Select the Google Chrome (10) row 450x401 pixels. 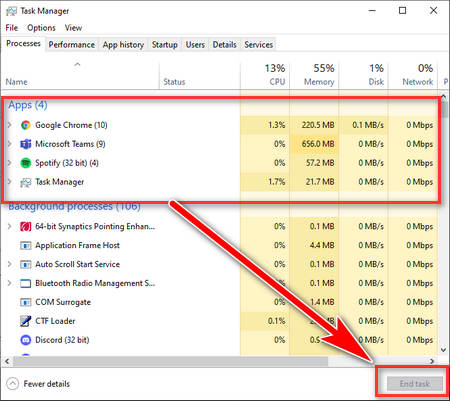coord(220,125)
